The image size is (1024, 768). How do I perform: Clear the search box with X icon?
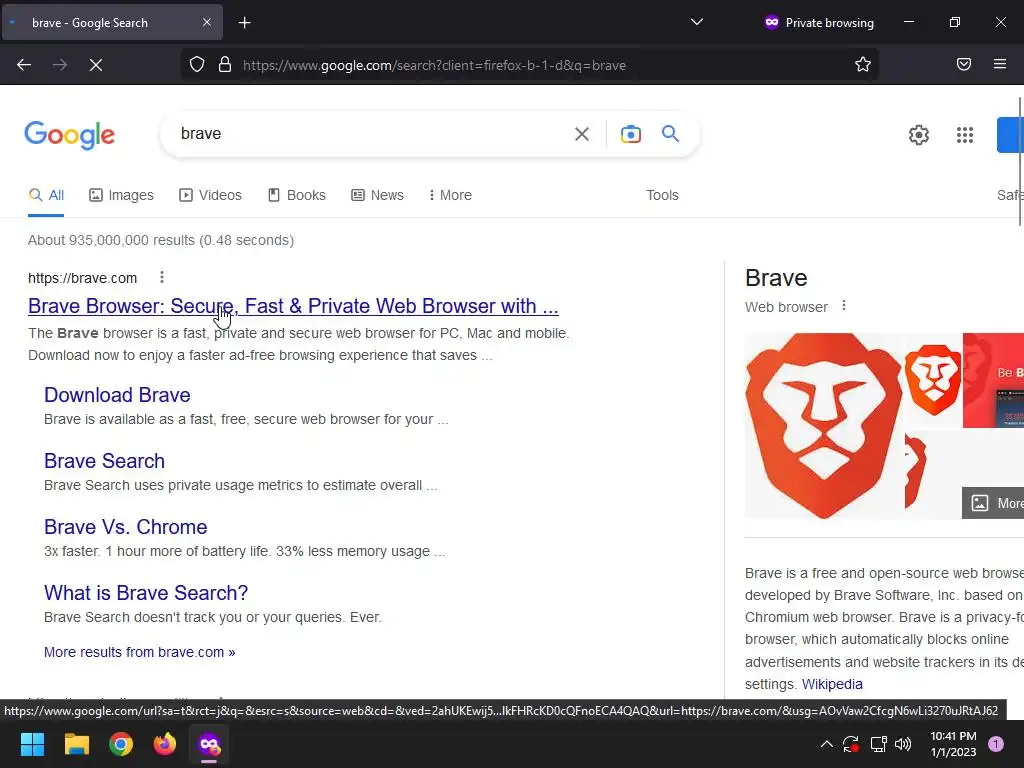pyautogui.click(x=581, y=134)
